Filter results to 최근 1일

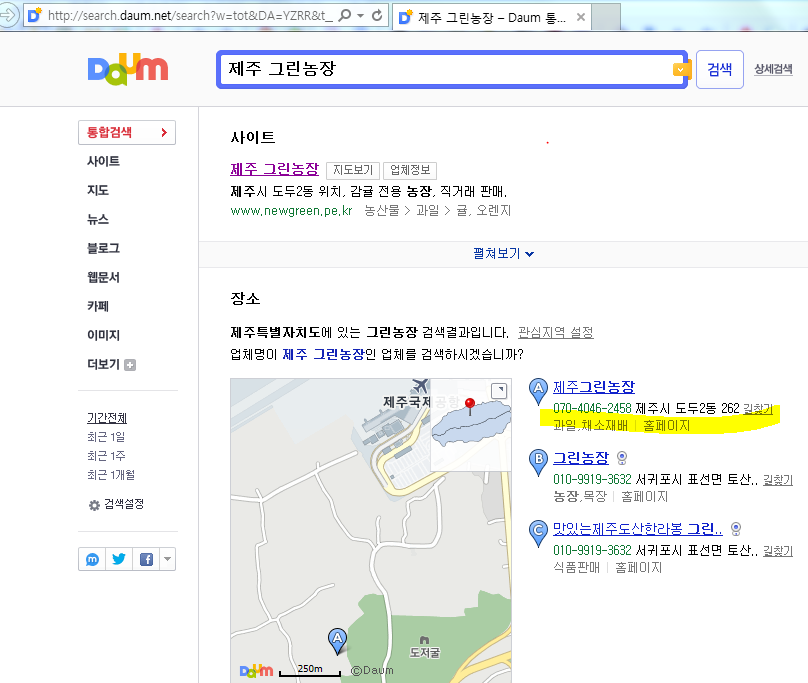click(106, 437)
